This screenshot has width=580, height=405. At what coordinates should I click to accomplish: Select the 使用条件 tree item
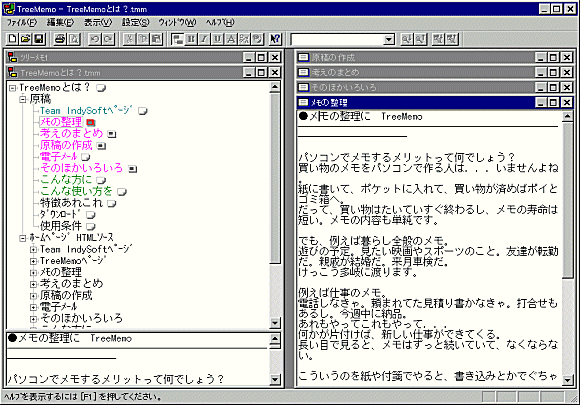click(x=61, y=226)
